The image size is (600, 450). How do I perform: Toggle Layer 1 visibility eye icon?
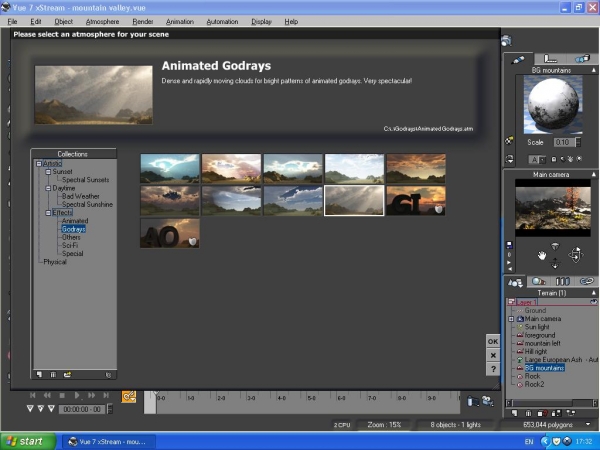(x=593, y=302)
